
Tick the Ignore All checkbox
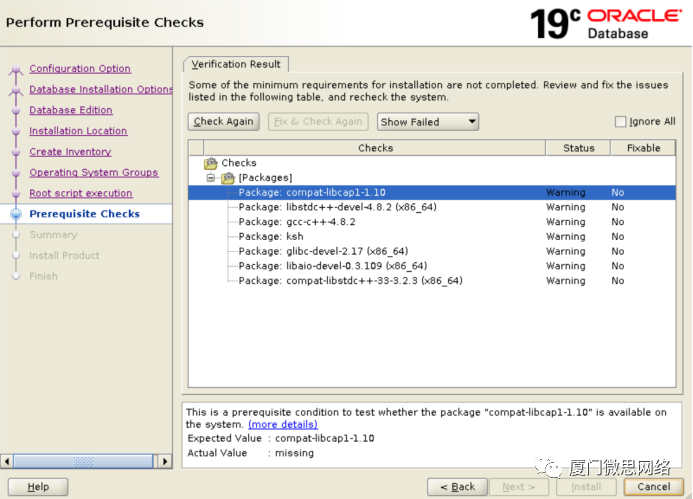(621, 122)
